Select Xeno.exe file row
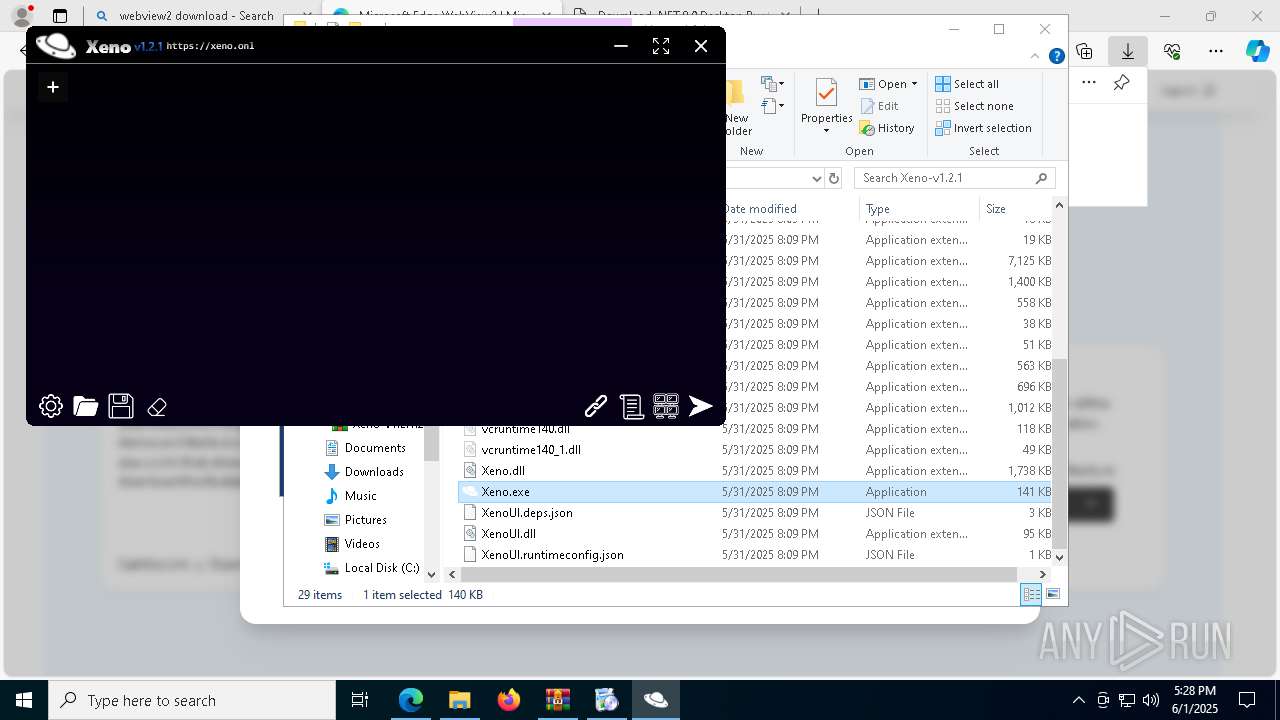Viewport: 1280px width, 720px height. tap(755, 492)
